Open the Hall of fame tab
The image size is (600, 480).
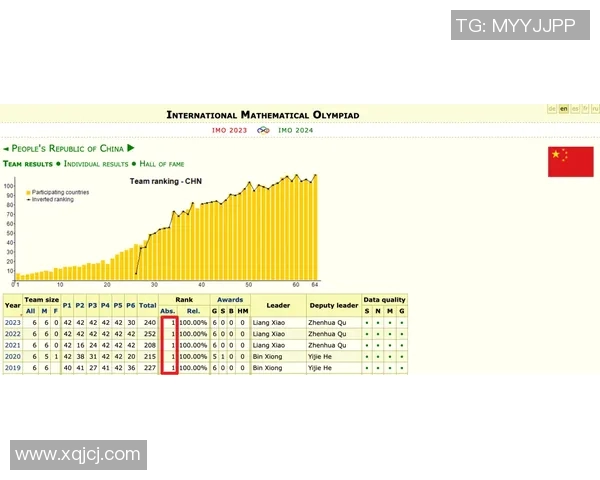162,163
